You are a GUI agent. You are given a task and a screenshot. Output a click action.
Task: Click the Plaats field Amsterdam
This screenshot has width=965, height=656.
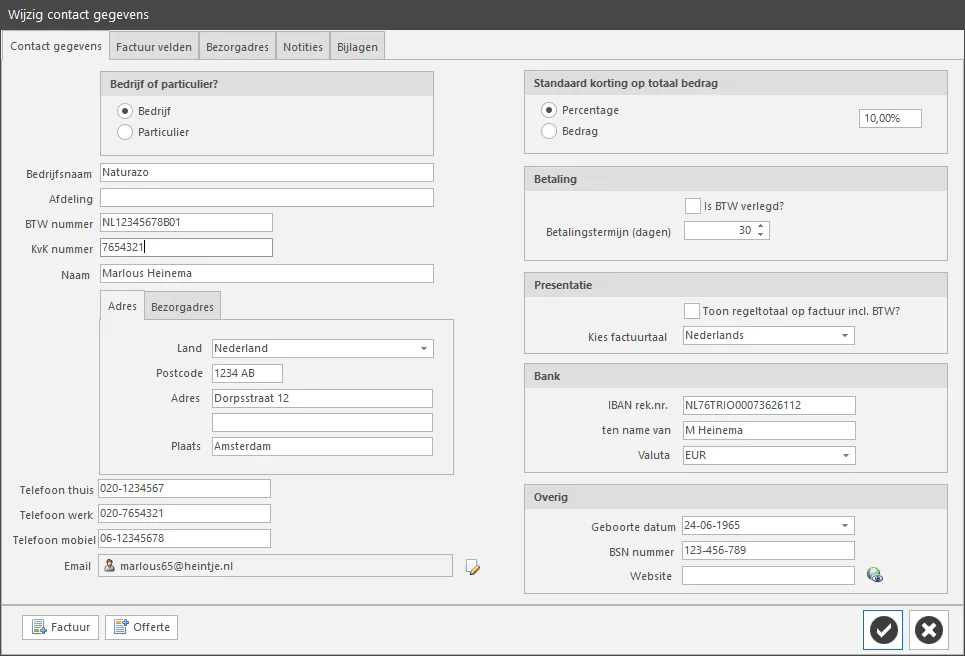[x=322, y=446]
